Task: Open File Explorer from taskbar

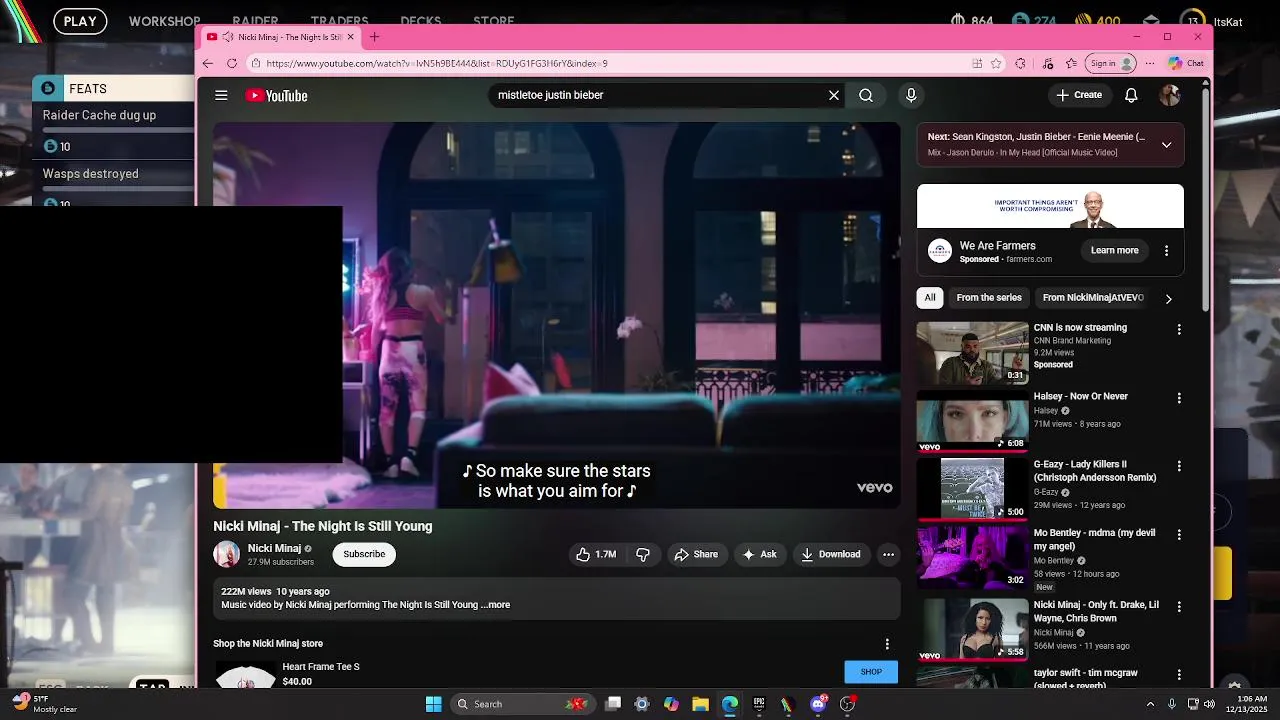Action: pos(700,704)
